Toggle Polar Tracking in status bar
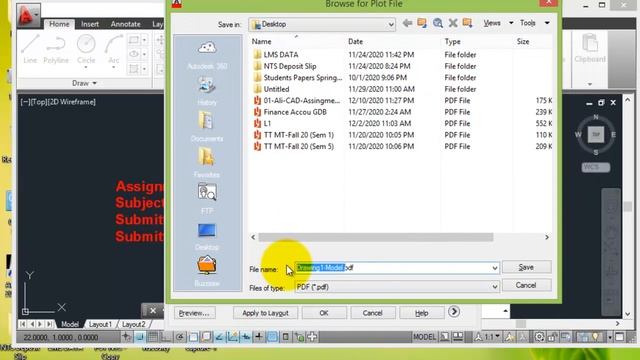Screen dimensions: 640x360 coord(180,337)
